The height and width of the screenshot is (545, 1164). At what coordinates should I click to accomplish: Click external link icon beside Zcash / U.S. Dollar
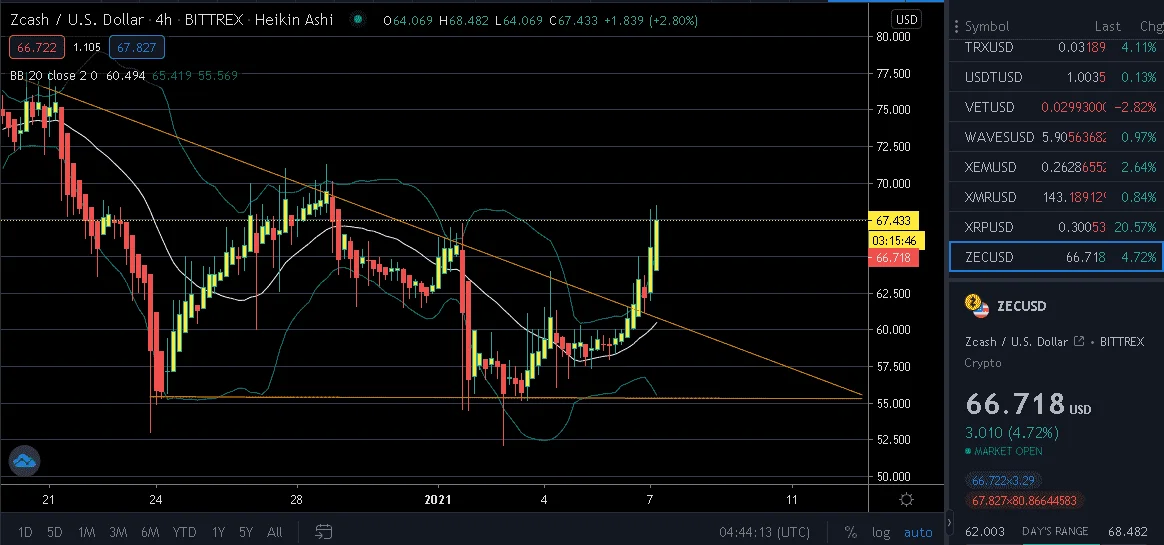1079,342
